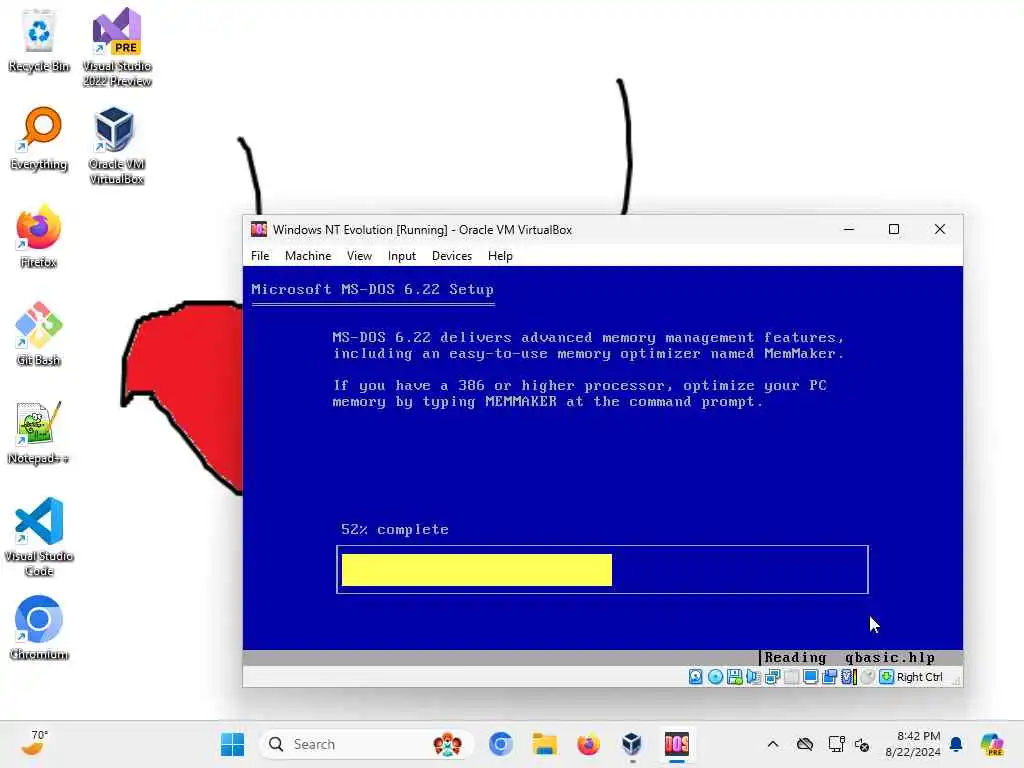Open the Devices menu

452,256
